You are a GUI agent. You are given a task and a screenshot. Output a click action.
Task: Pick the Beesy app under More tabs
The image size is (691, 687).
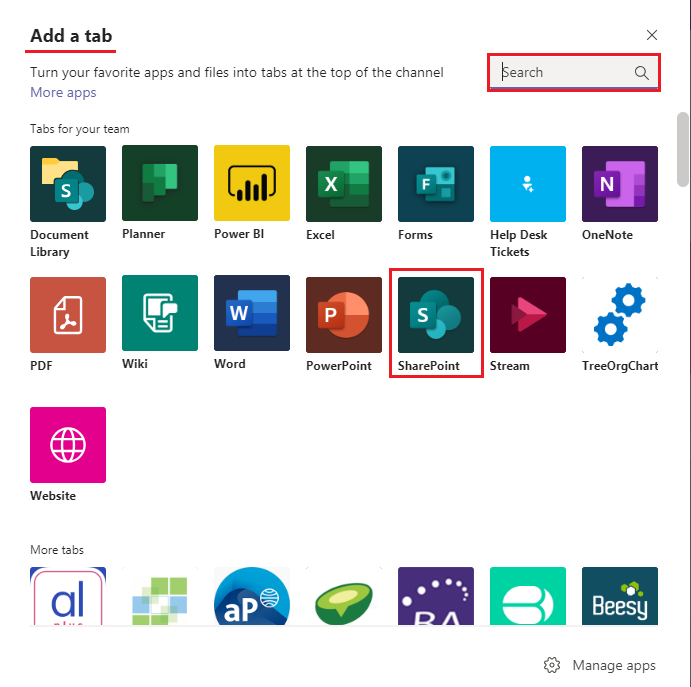[x=620, y=596]
